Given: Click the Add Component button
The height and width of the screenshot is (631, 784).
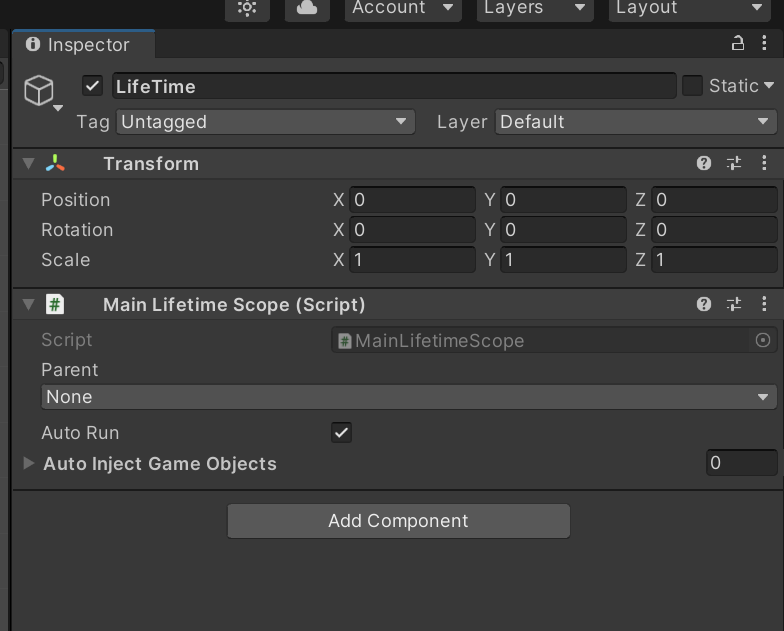Looking at the screenshot, I should tap(398, 521).
